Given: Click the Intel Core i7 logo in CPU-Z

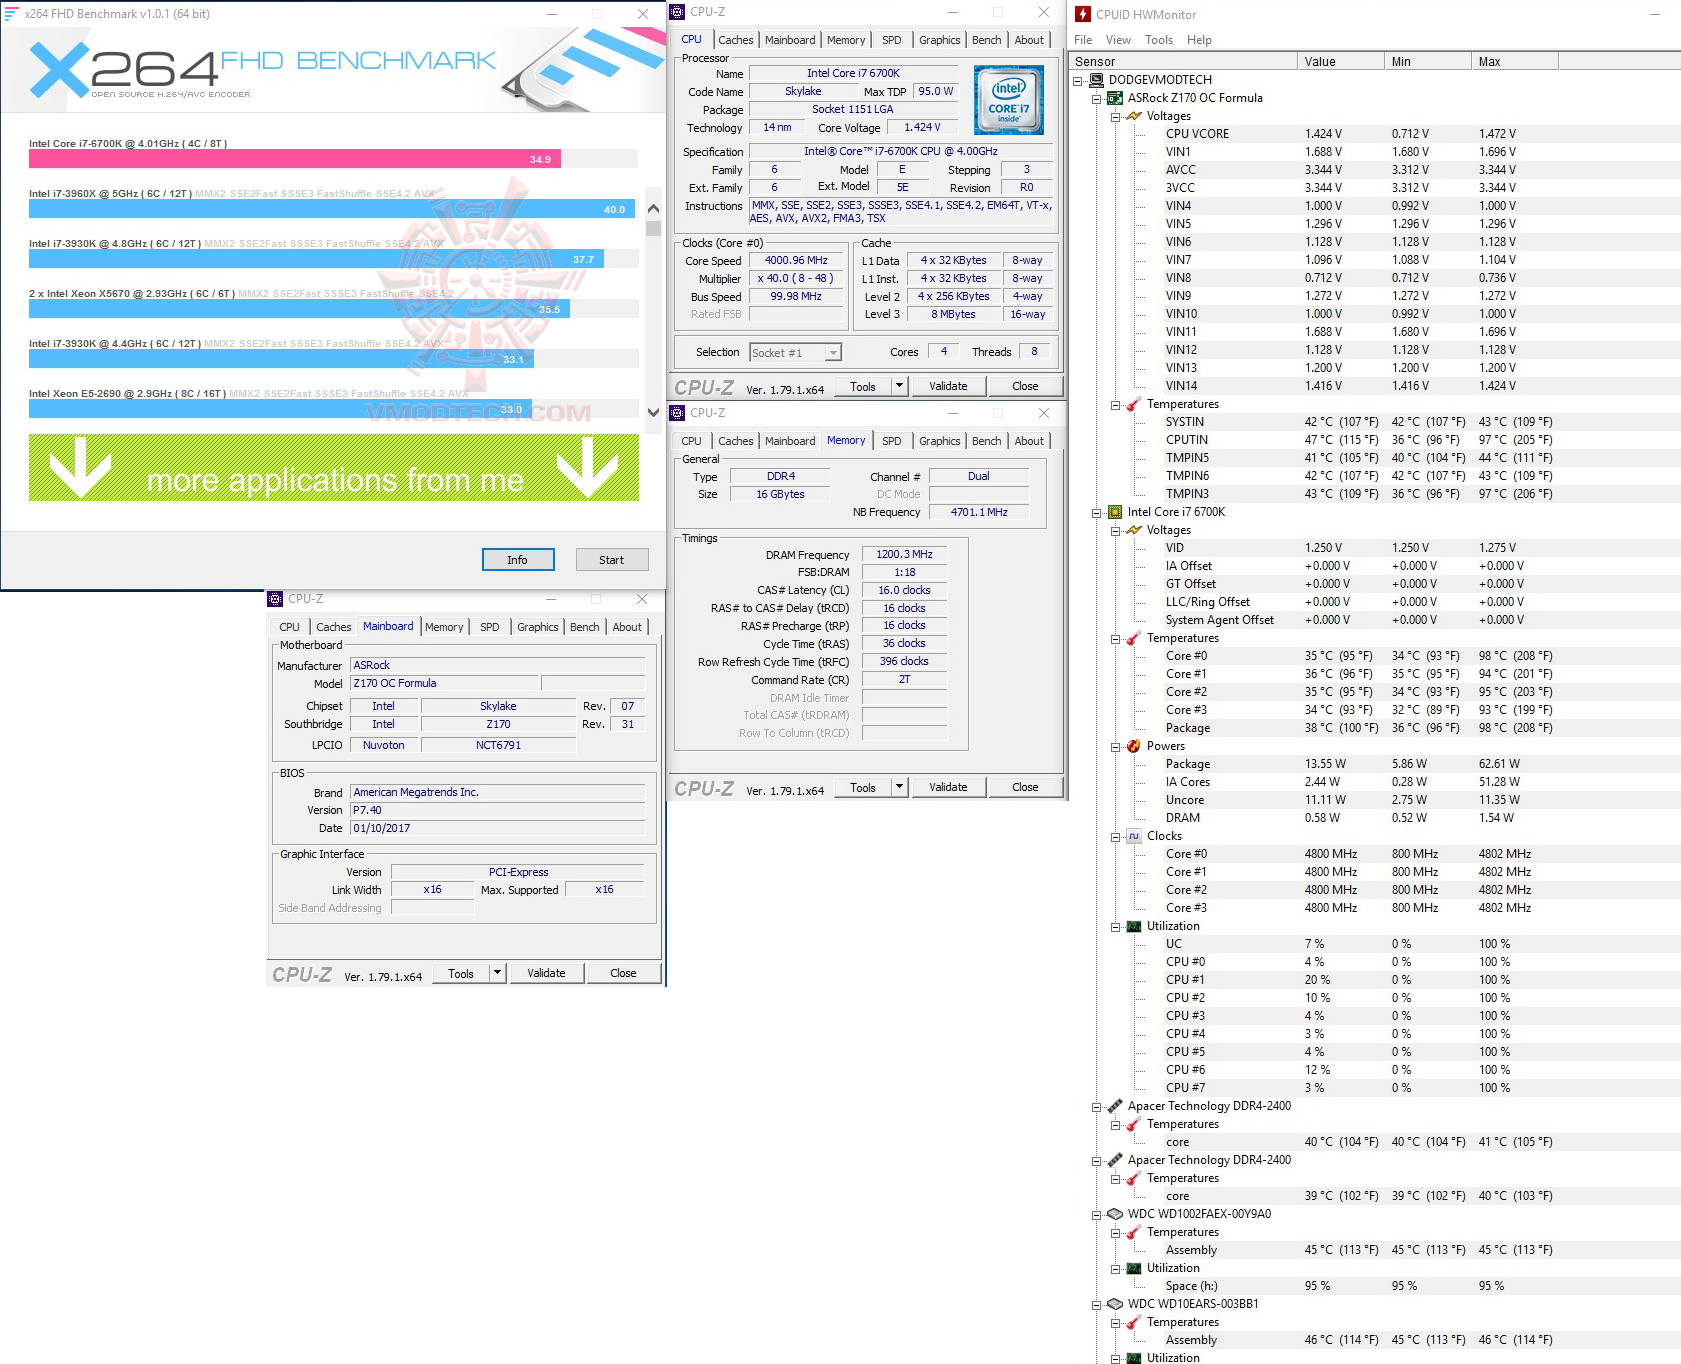Looking at the screenshot, I should (1008, 100).
